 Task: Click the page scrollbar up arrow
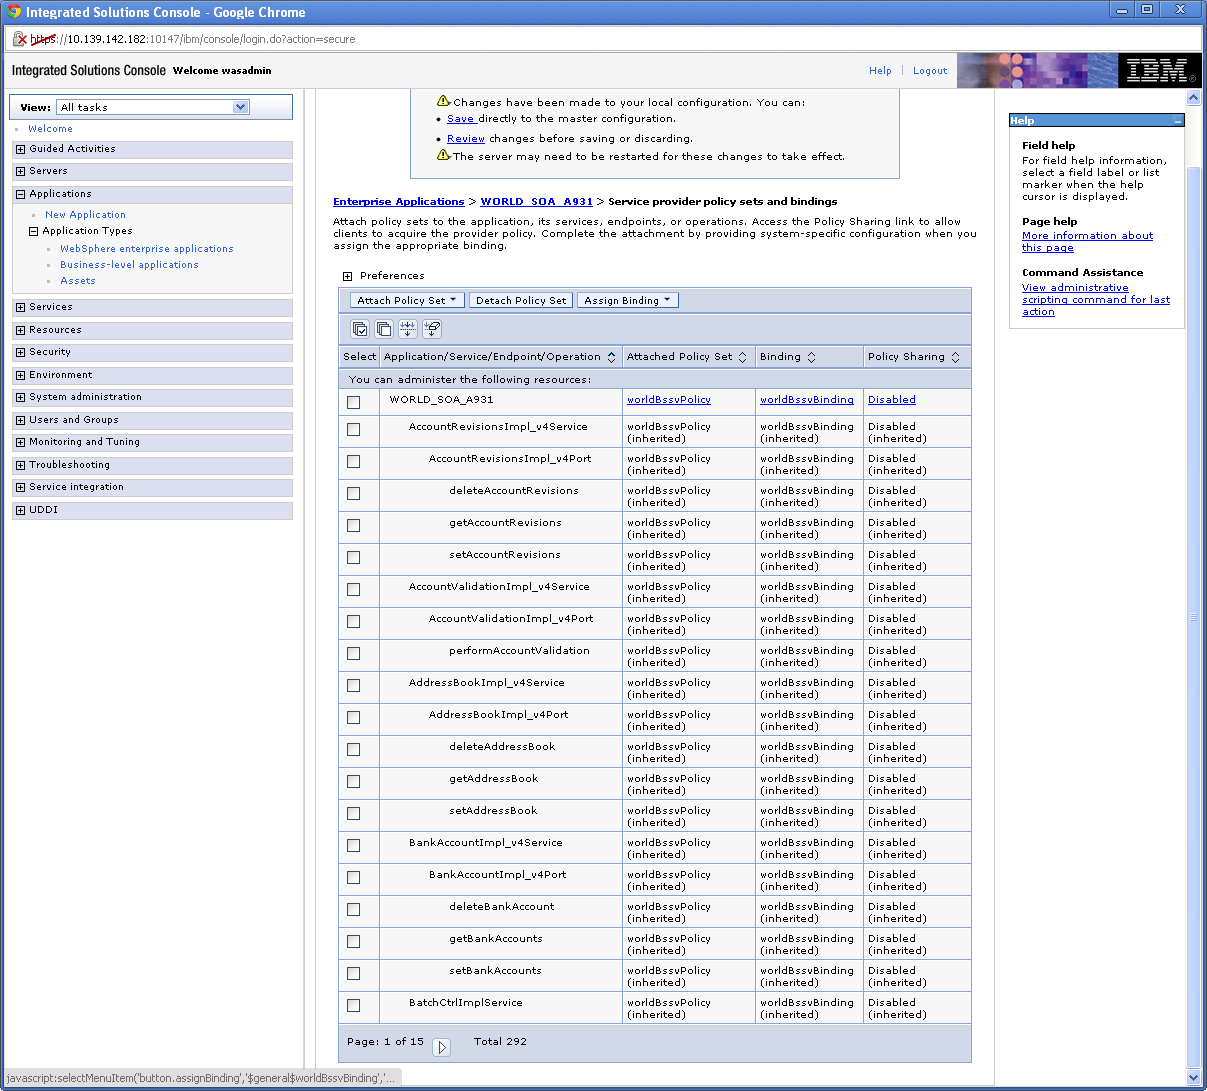(x=1193, y=98)
